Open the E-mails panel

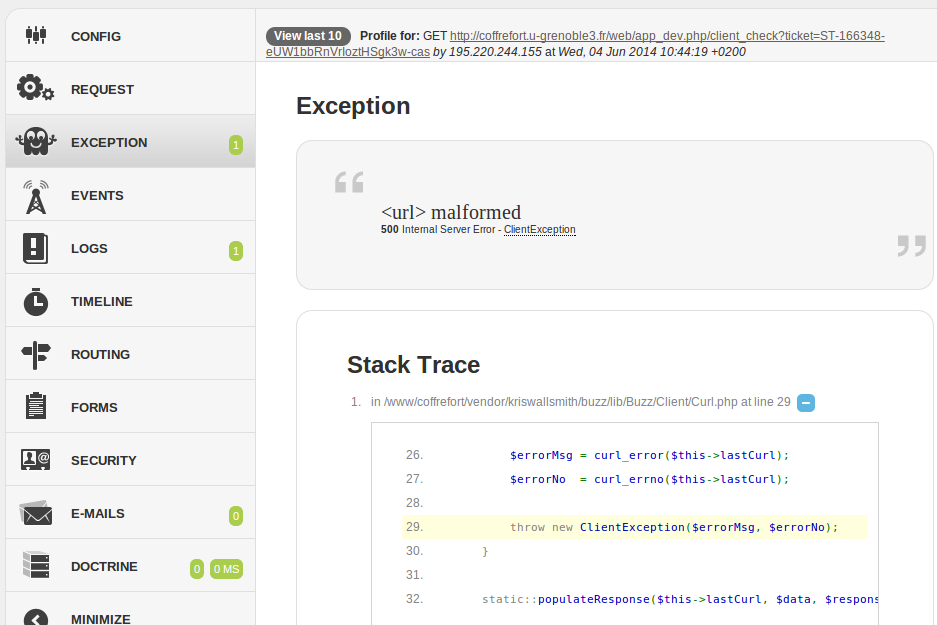click(x=130, y=513)
